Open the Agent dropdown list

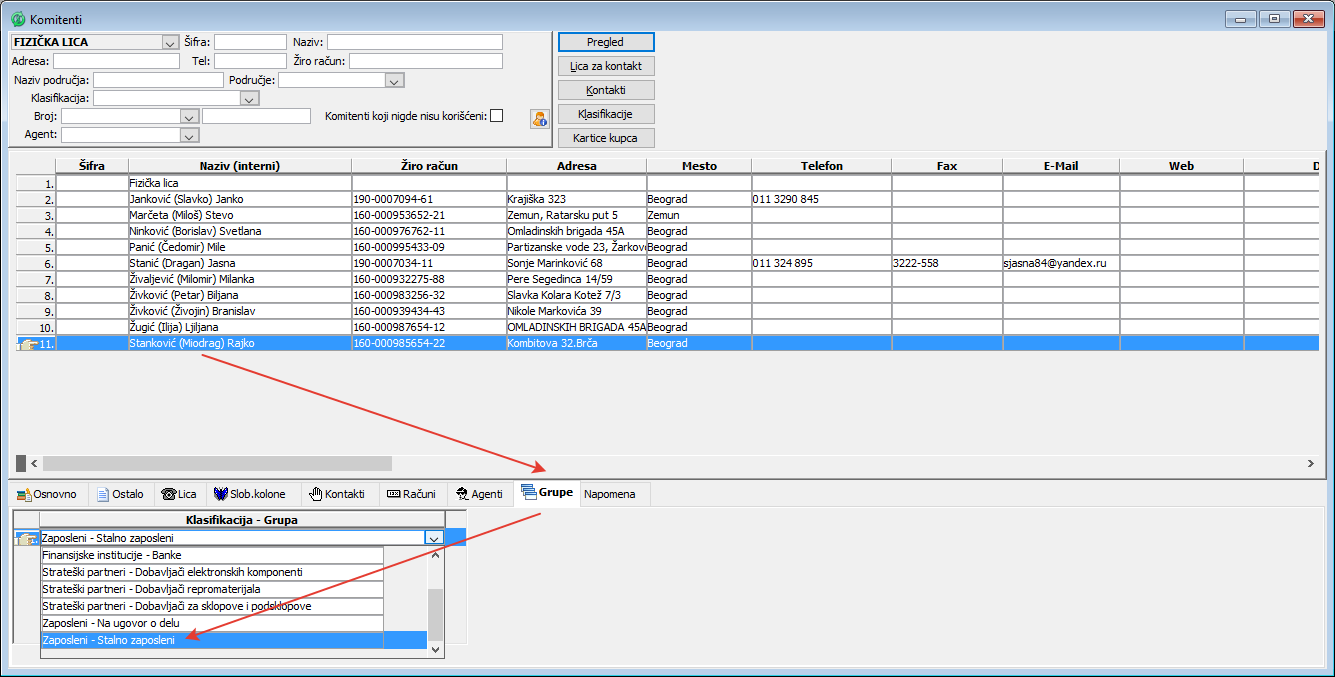pos(189,135)
